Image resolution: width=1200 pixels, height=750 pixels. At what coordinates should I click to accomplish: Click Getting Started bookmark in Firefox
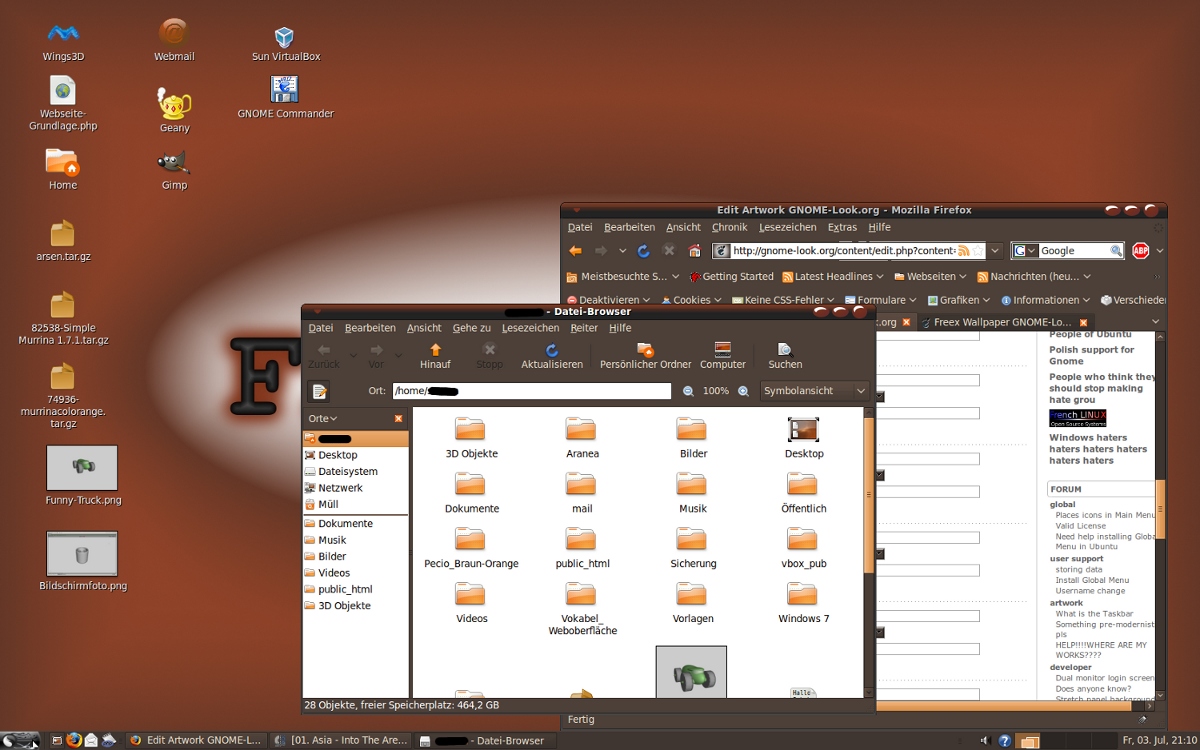(731, 277)
